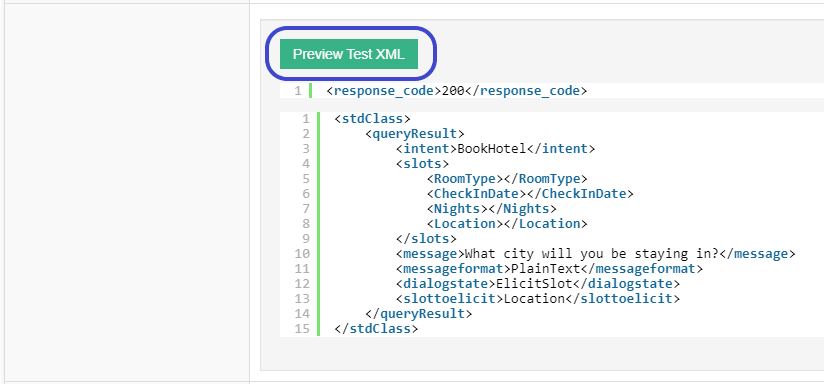Select the response_code line of XML
The image size is (824, 384).
(457, 91)
